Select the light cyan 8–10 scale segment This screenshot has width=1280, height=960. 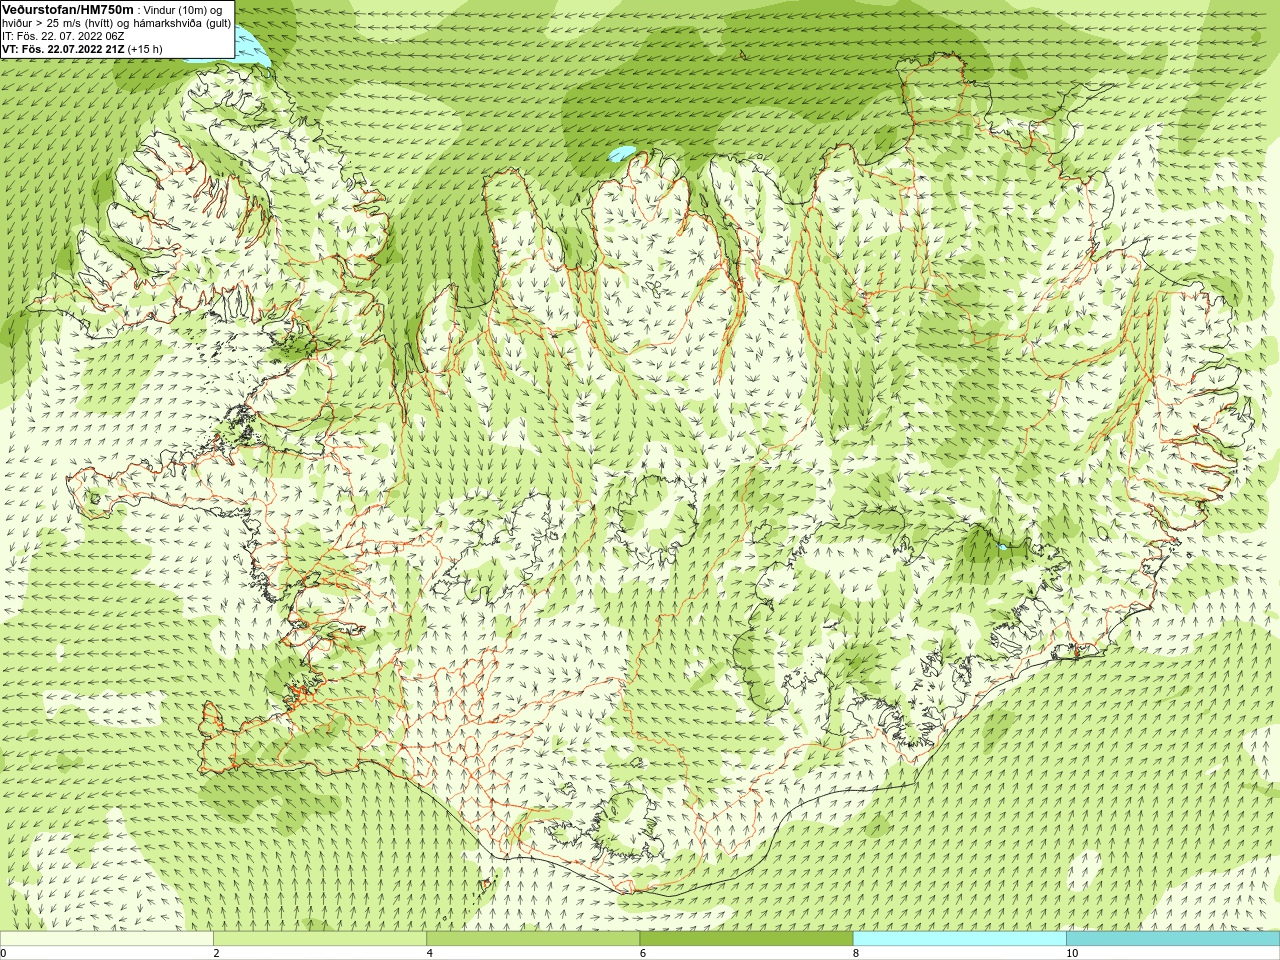click(x=960, y=939)
